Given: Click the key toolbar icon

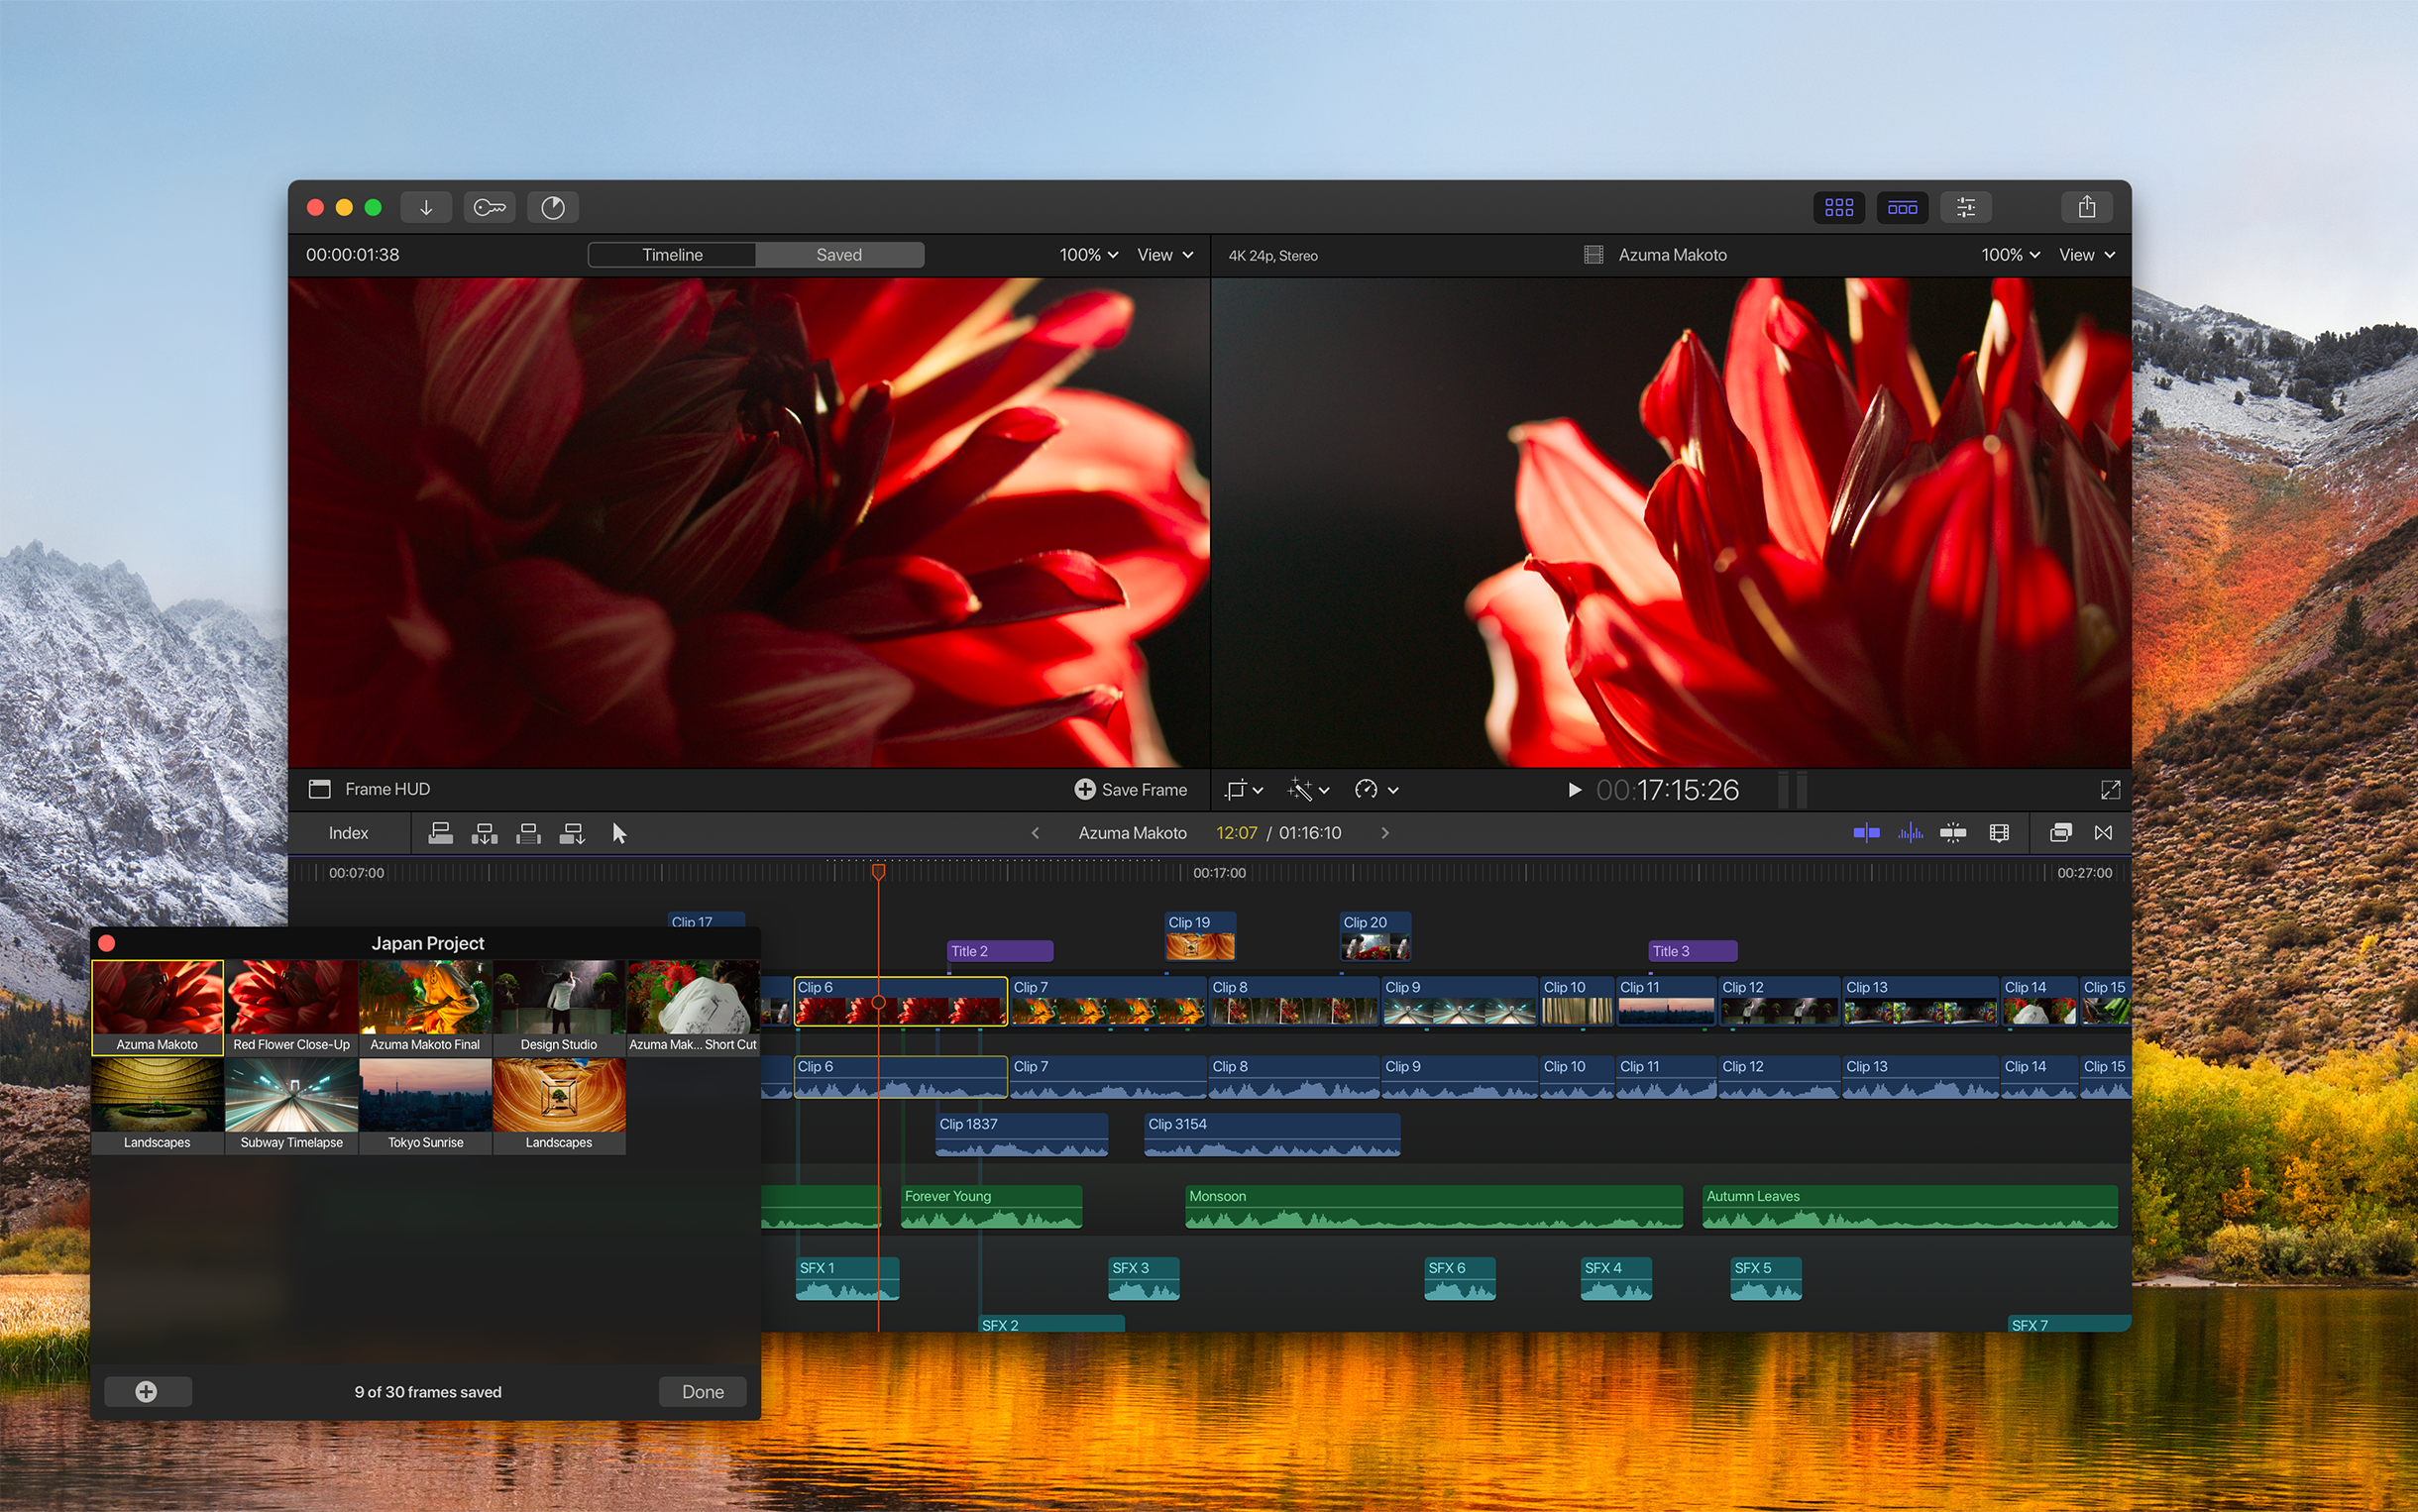Looking at the screenshot, I should pyautogui.click(x=489, y=207).
